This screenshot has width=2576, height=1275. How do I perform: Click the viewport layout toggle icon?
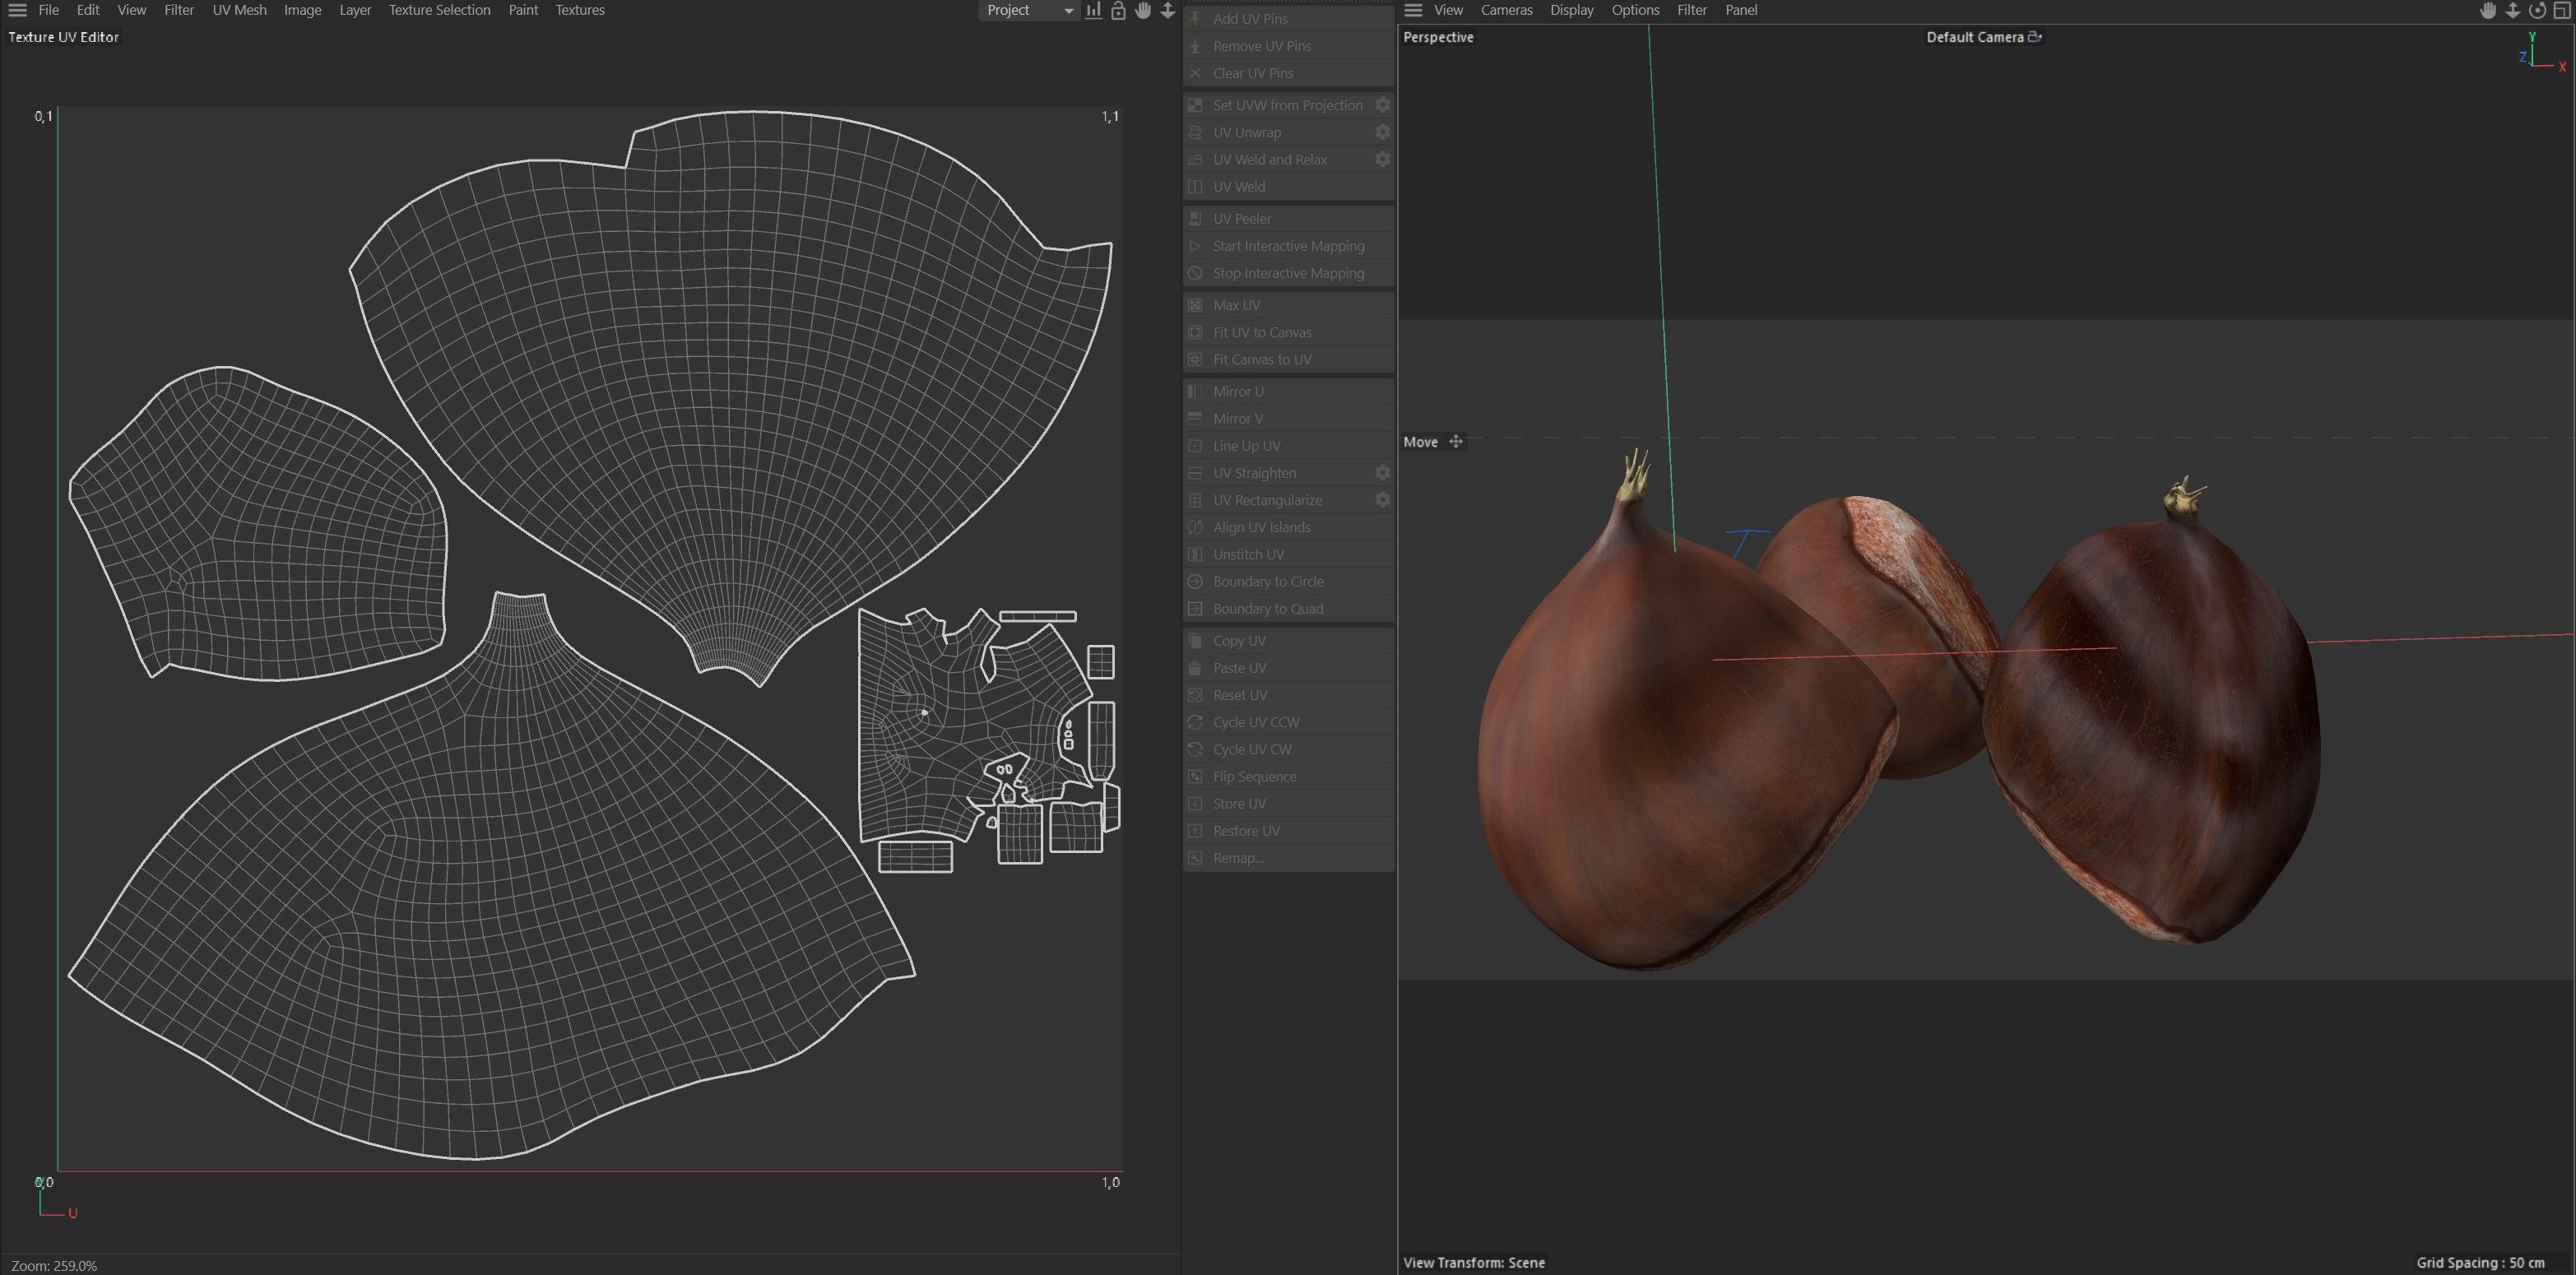(x=2562, y=10)
